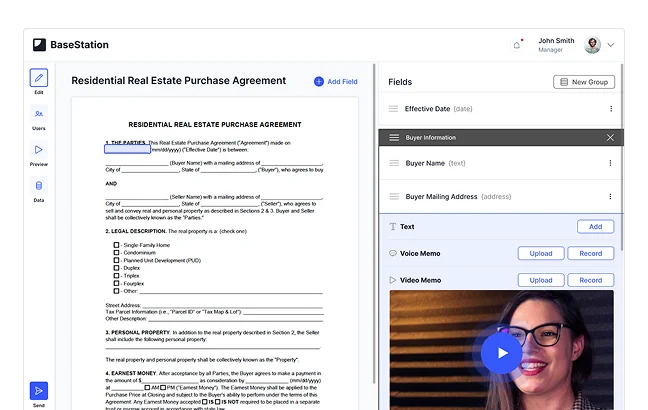Expand the John Smith account dropdown
648x410 pixels.
pyautogui.click(x=610, y=45)
